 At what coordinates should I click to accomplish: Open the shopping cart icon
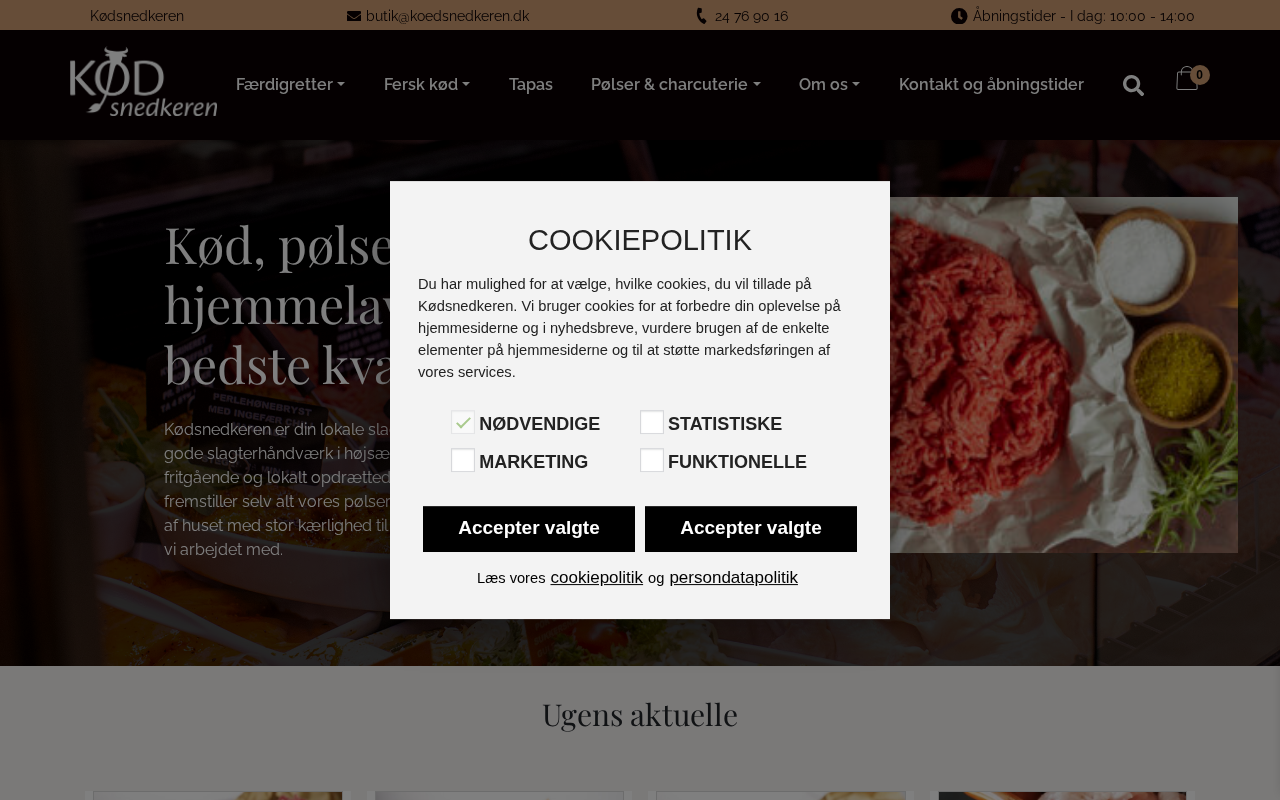pyautogui.click(x=1186, y=79)
